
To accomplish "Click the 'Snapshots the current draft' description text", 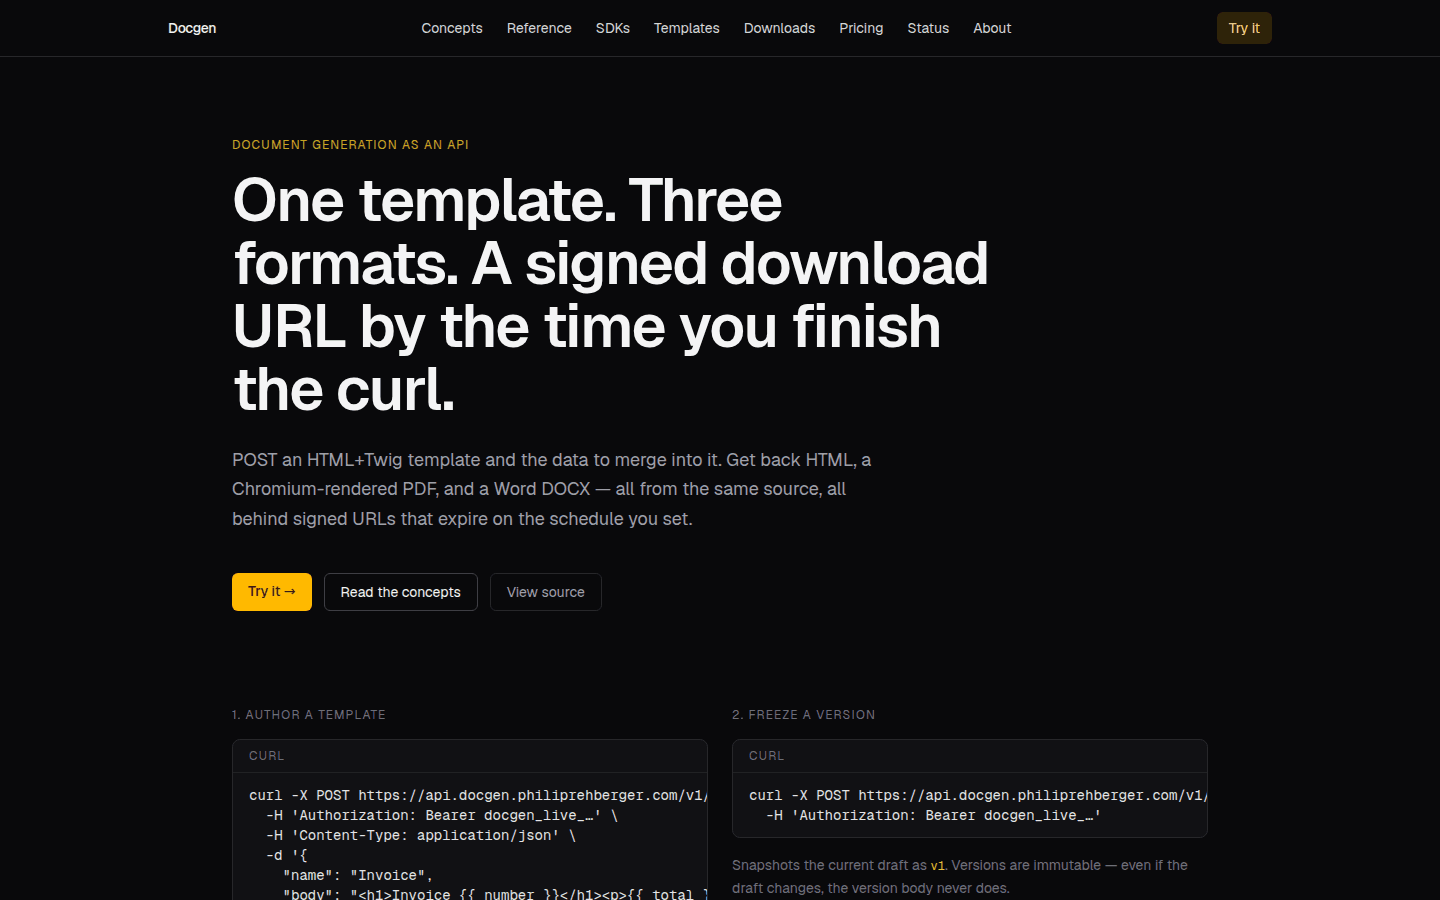I will point(960,876).
